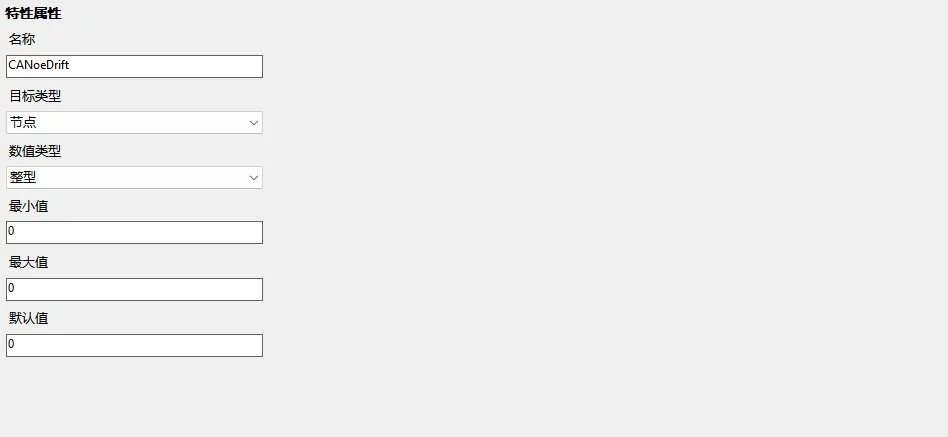Click the selected value 整型 in the combo box
Screen dimensions: 948x437
click(x=23, y=177)
